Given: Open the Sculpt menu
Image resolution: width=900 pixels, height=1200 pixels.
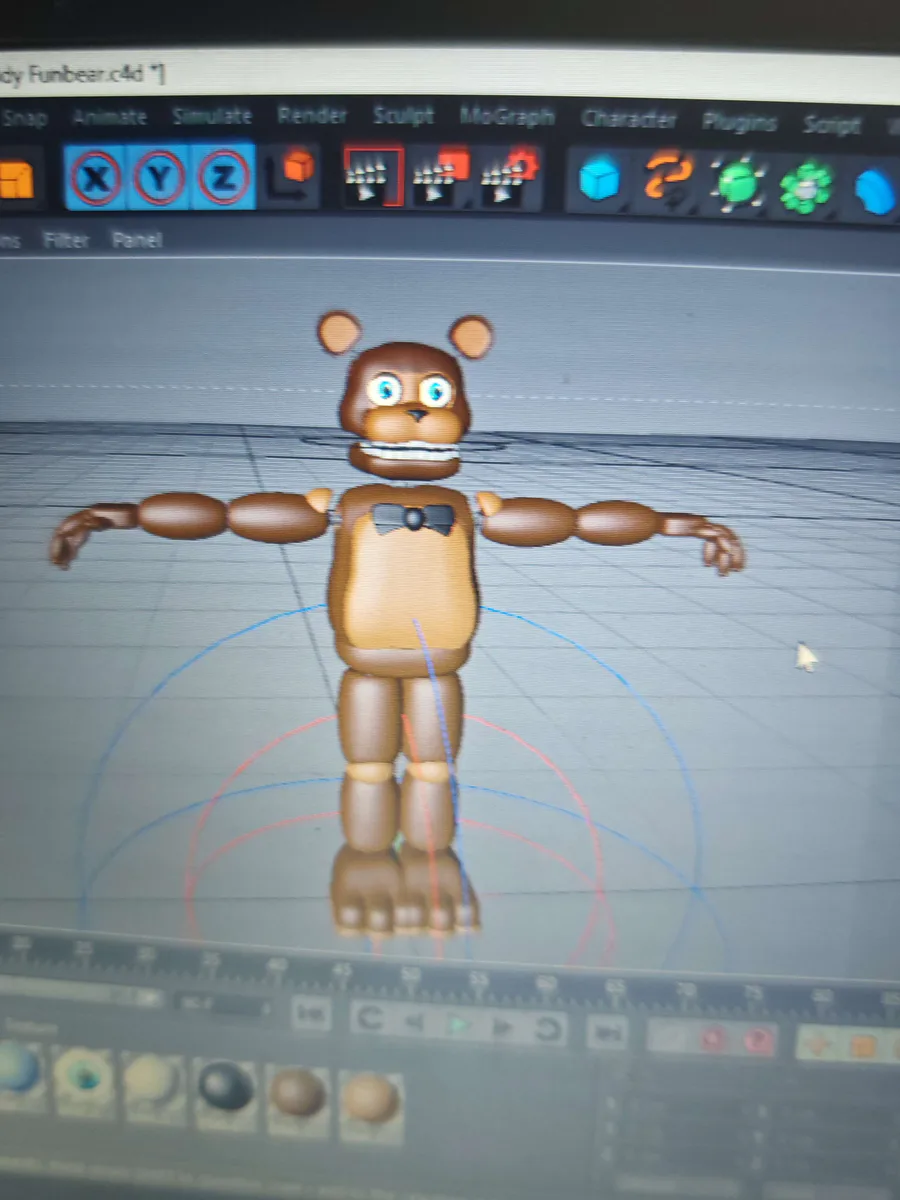Looking at the screenshot, I should click(403, 116).
